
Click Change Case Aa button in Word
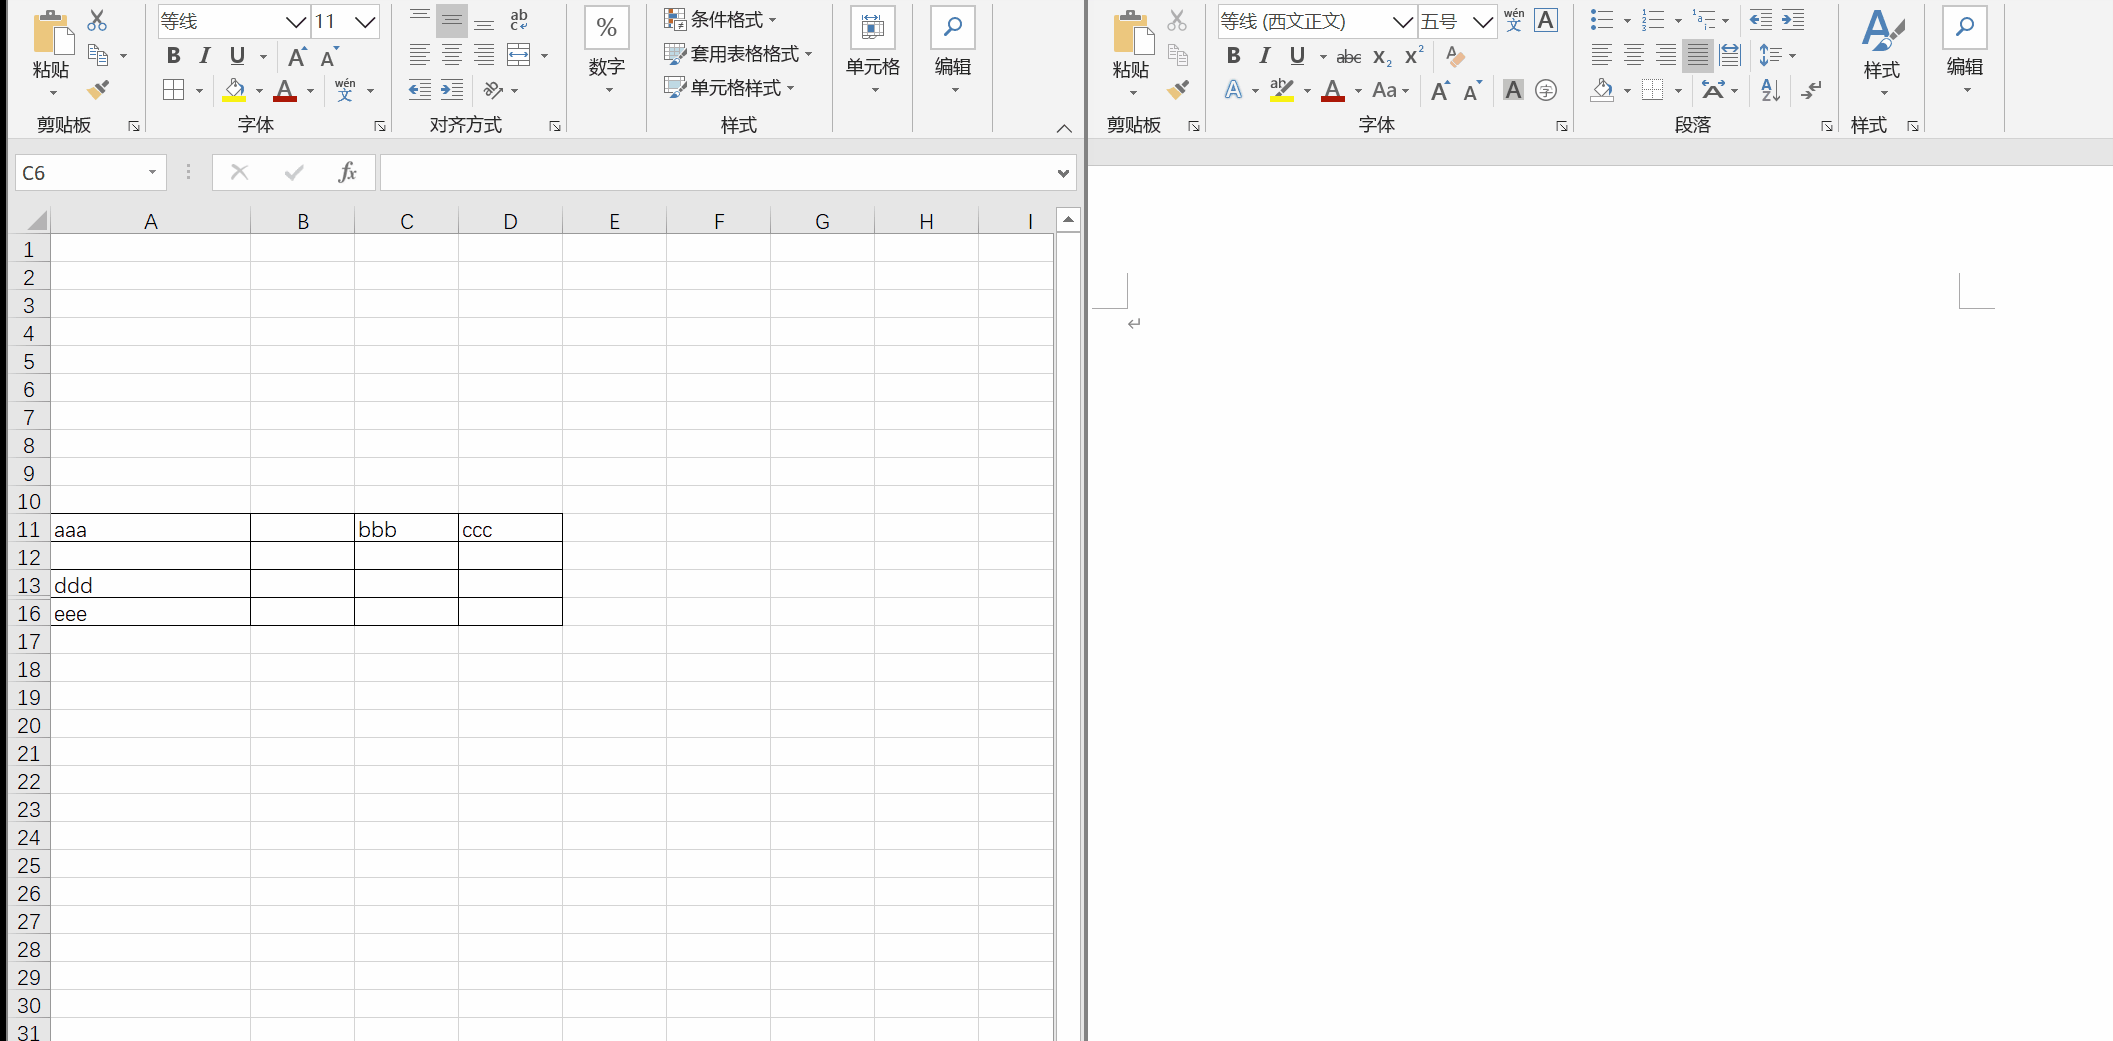(x=1390, y=90)
